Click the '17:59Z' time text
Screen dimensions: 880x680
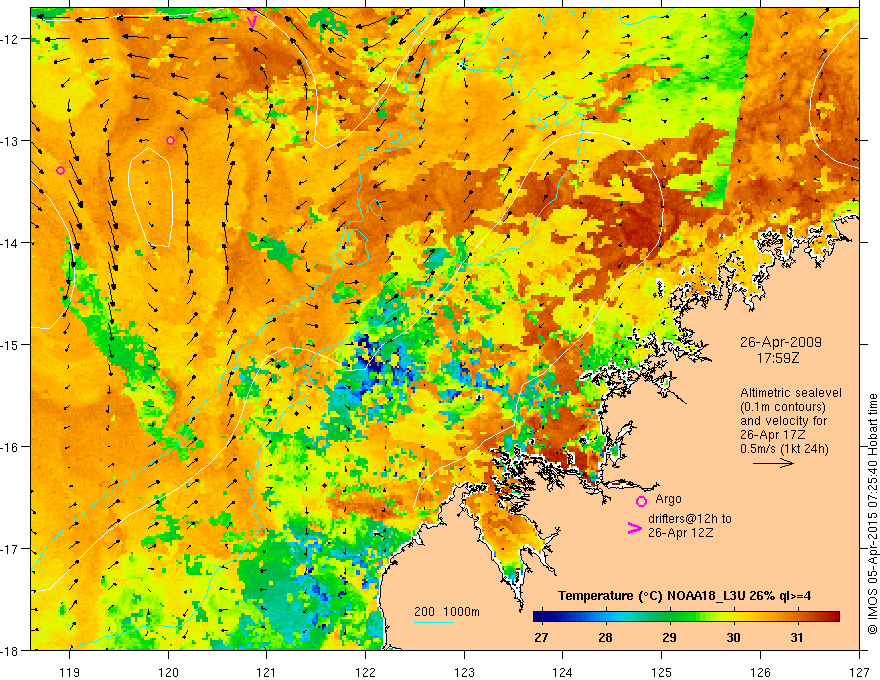pyautogui.click(x=777, y=358)
